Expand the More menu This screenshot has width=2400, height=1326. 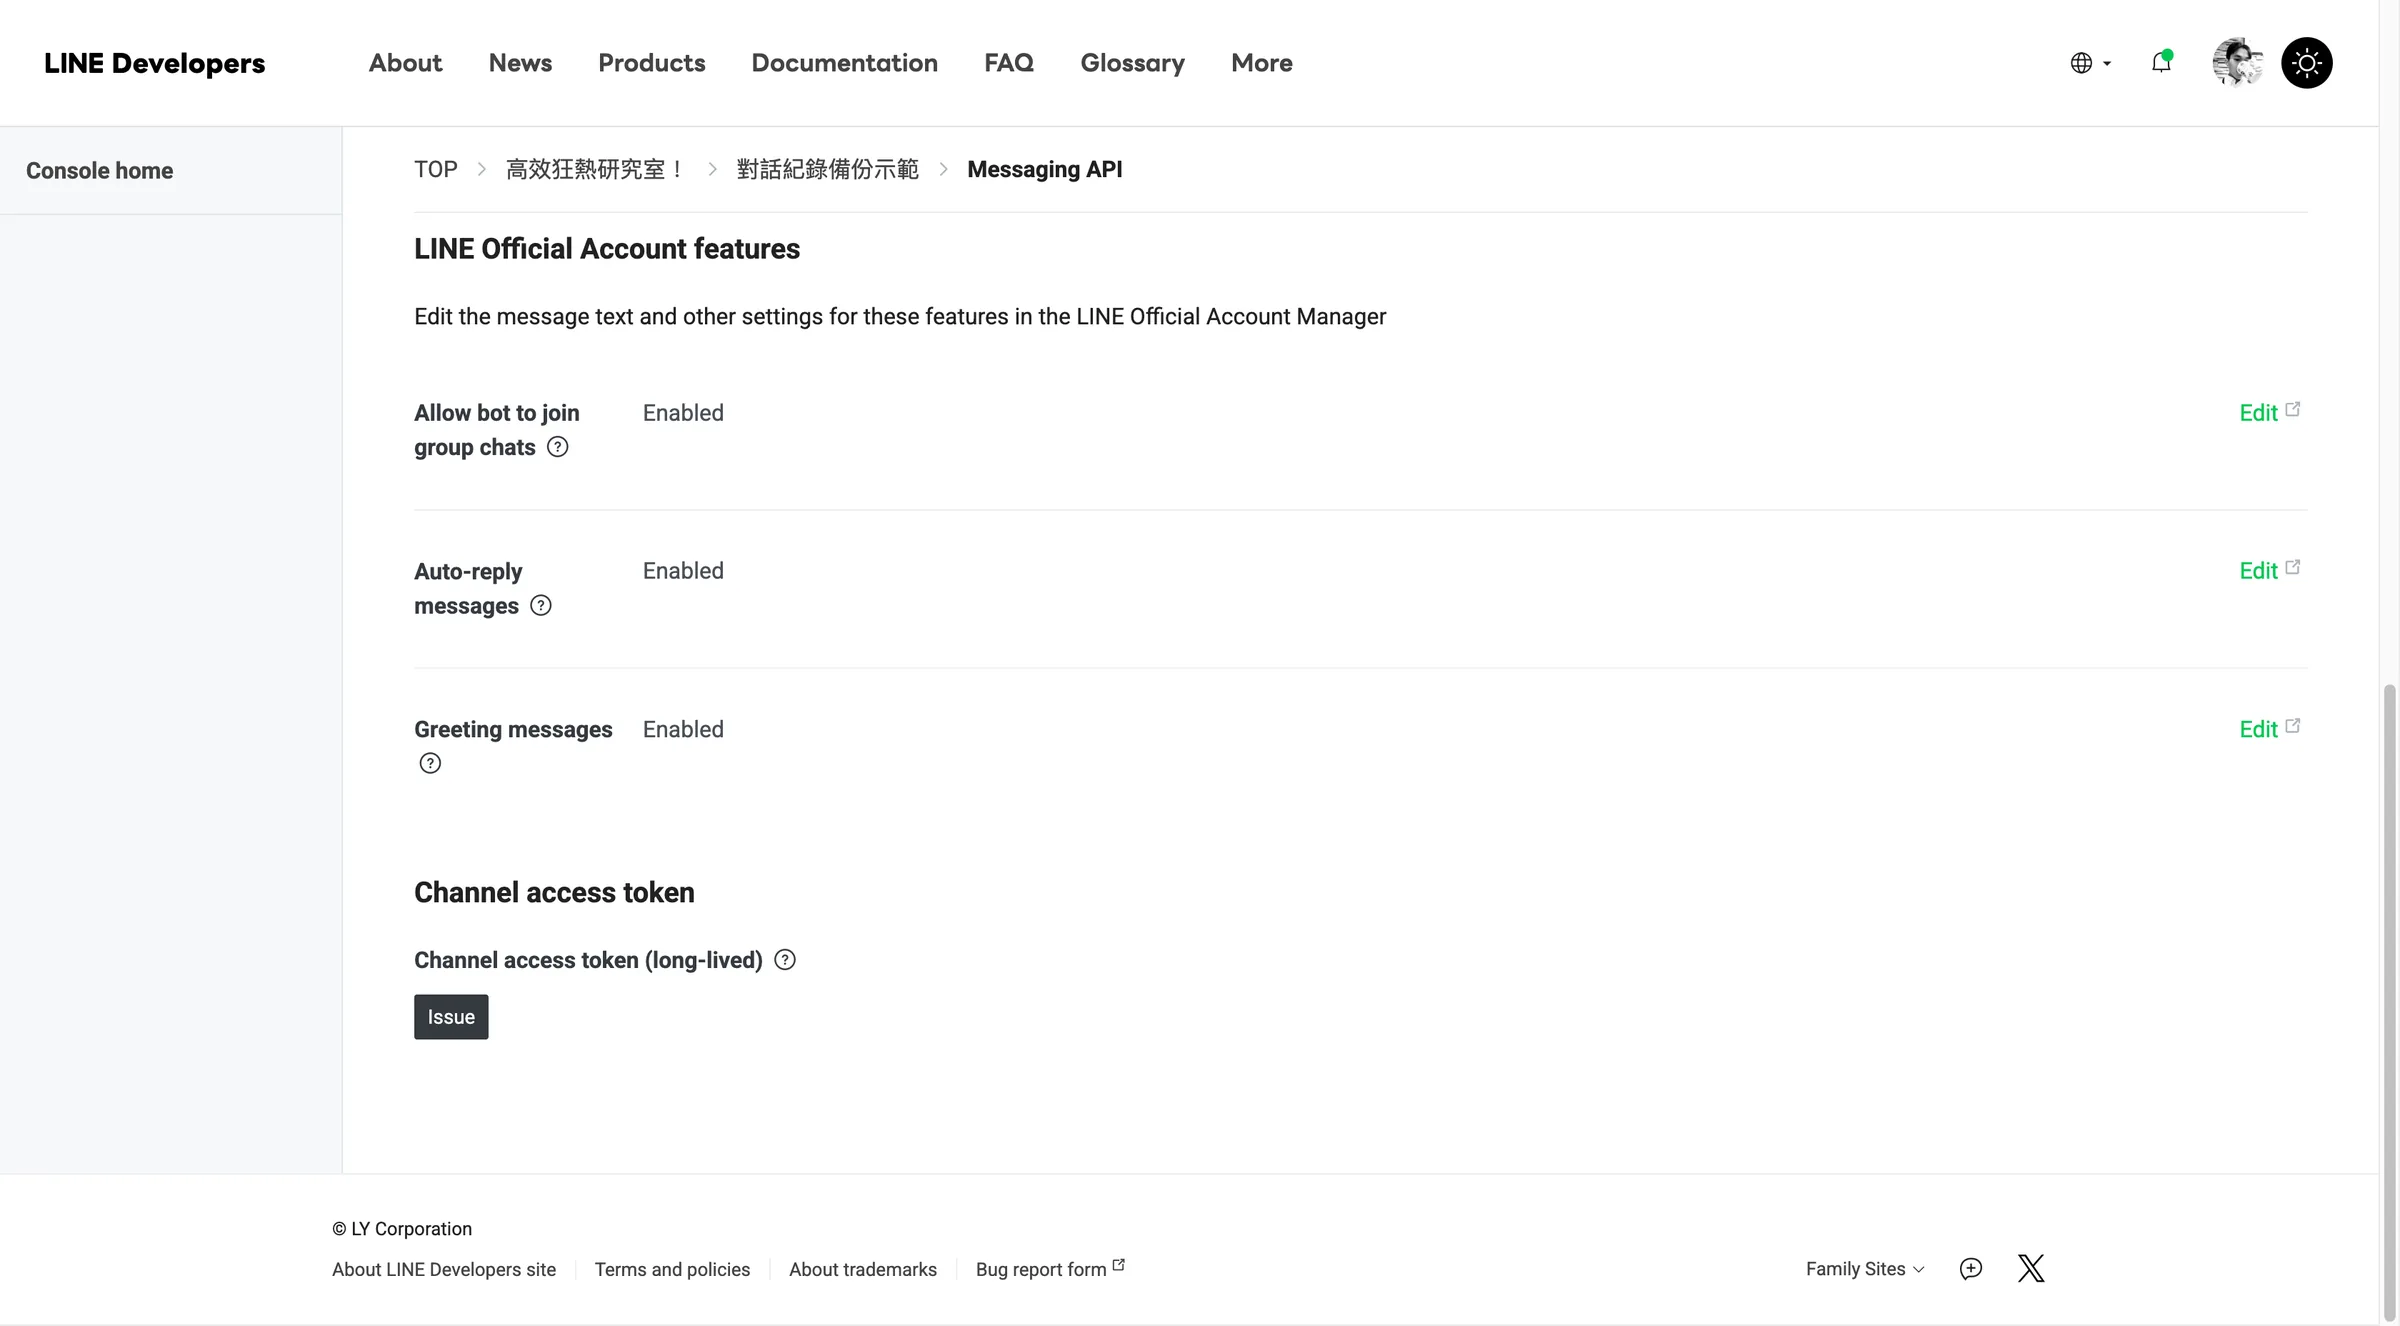(x=1262, y=63)
